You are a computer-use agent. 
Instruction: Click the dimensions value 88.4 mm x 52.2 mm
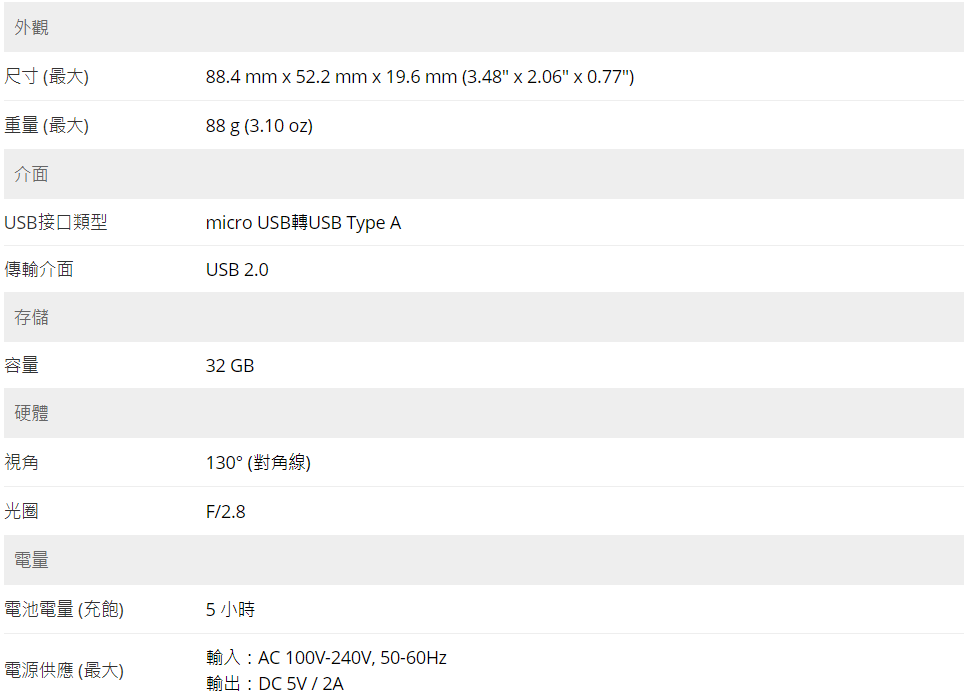pyautogui.click(x=420, y=77)
